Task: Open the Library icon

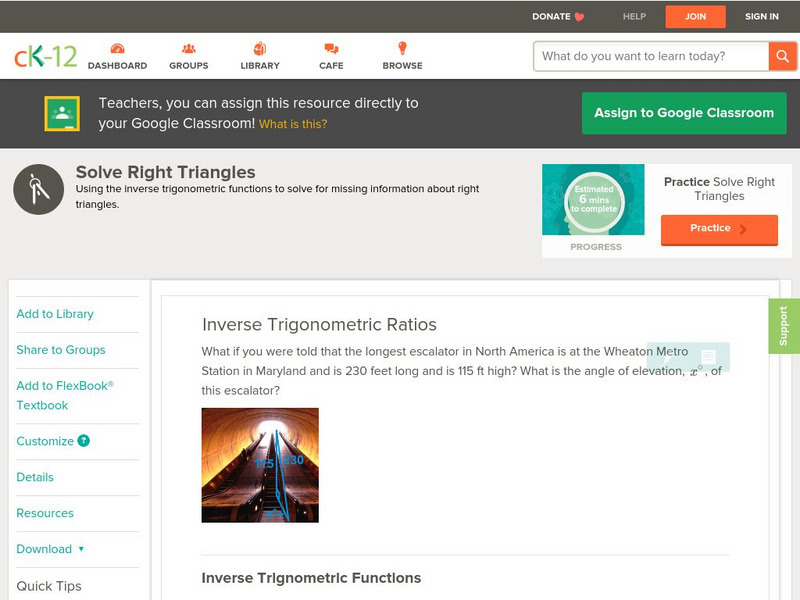Action: 260,49
